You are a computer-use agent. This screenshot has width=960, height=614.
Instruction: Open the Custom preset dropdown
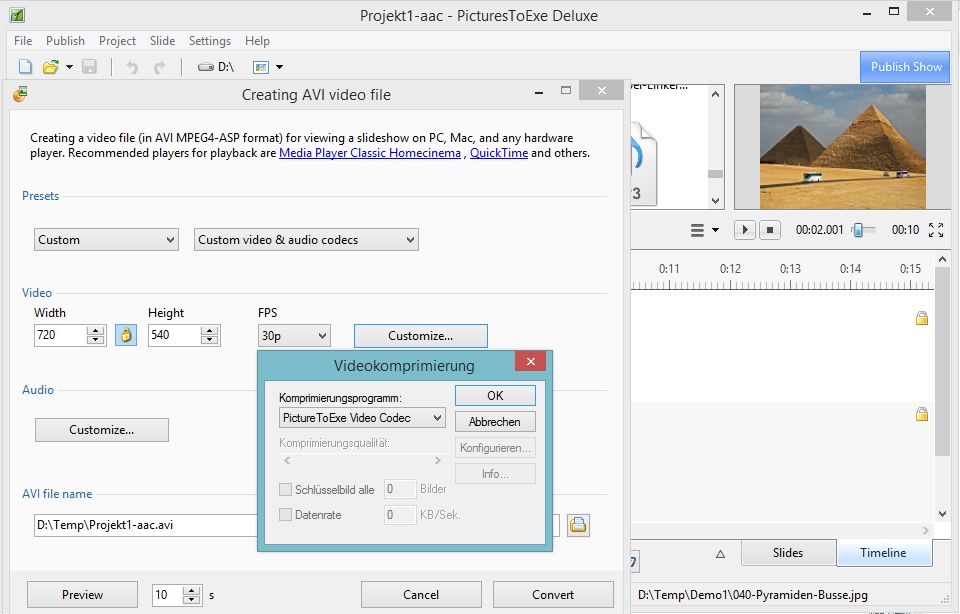[106, 240]
